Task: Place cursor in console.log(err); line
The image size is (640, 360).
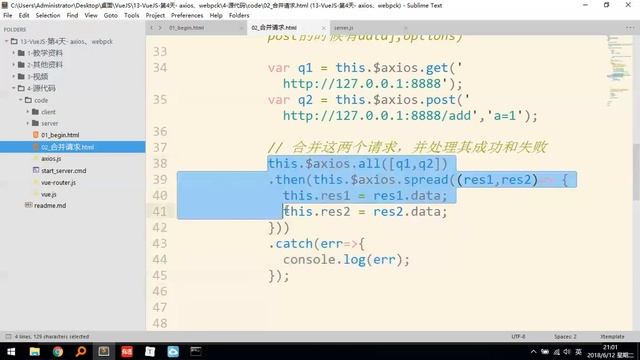Action: coord(346,260)
